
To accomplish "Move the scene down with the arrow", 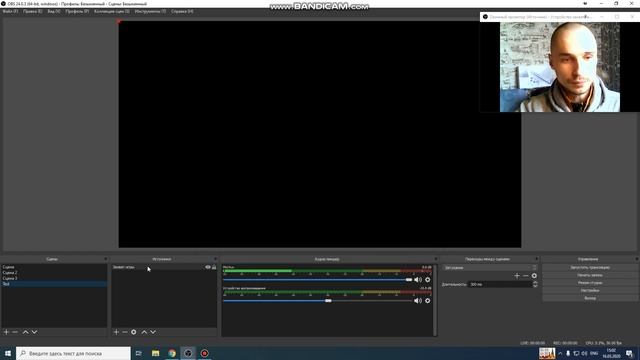I will (x=34, y=332).
